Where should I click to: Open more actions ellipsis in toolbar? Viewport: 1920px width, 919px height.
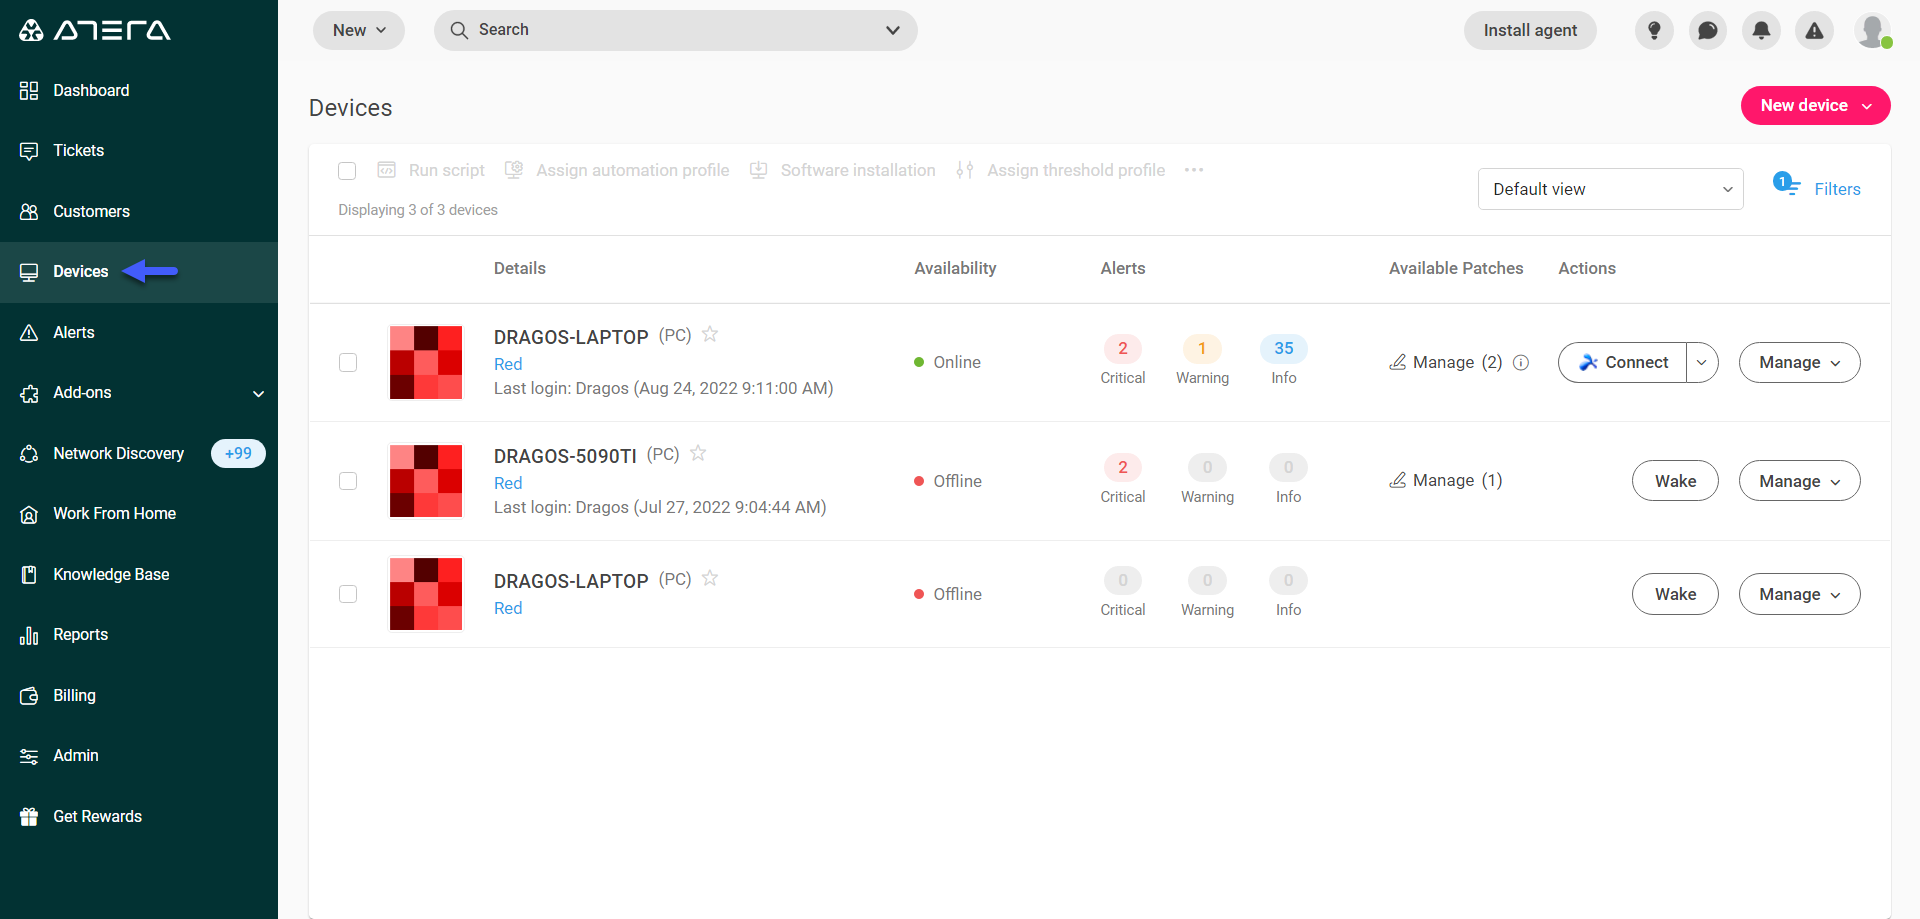(x=1193, y=170)
